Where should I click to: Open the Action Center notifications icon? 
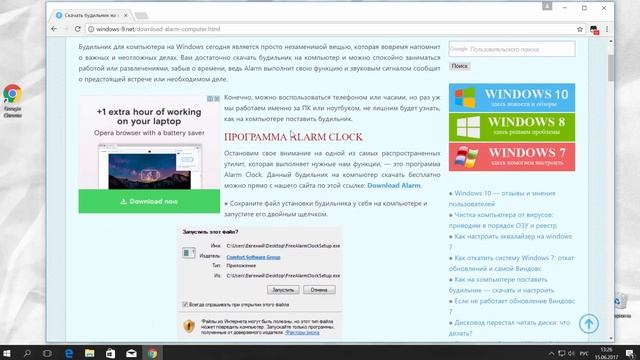point(630,353)
